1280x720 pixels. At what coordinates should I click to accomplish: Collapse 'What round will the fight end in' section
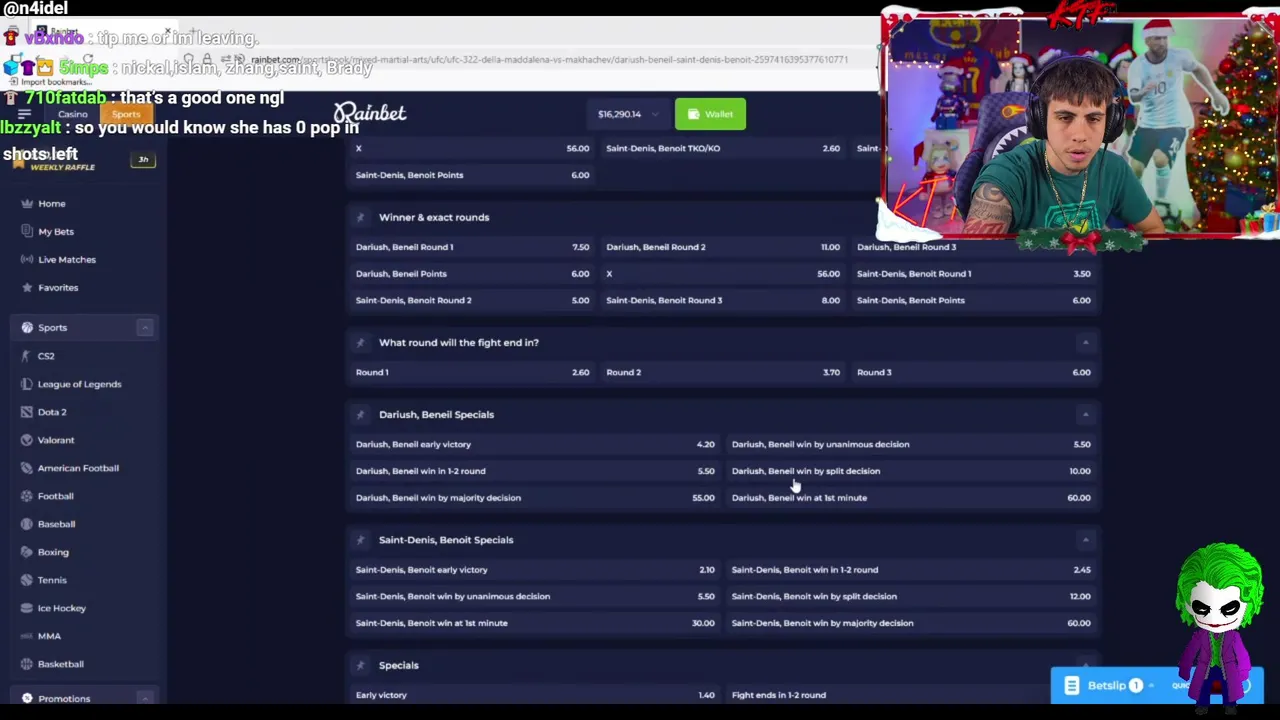pos(1085,342)
